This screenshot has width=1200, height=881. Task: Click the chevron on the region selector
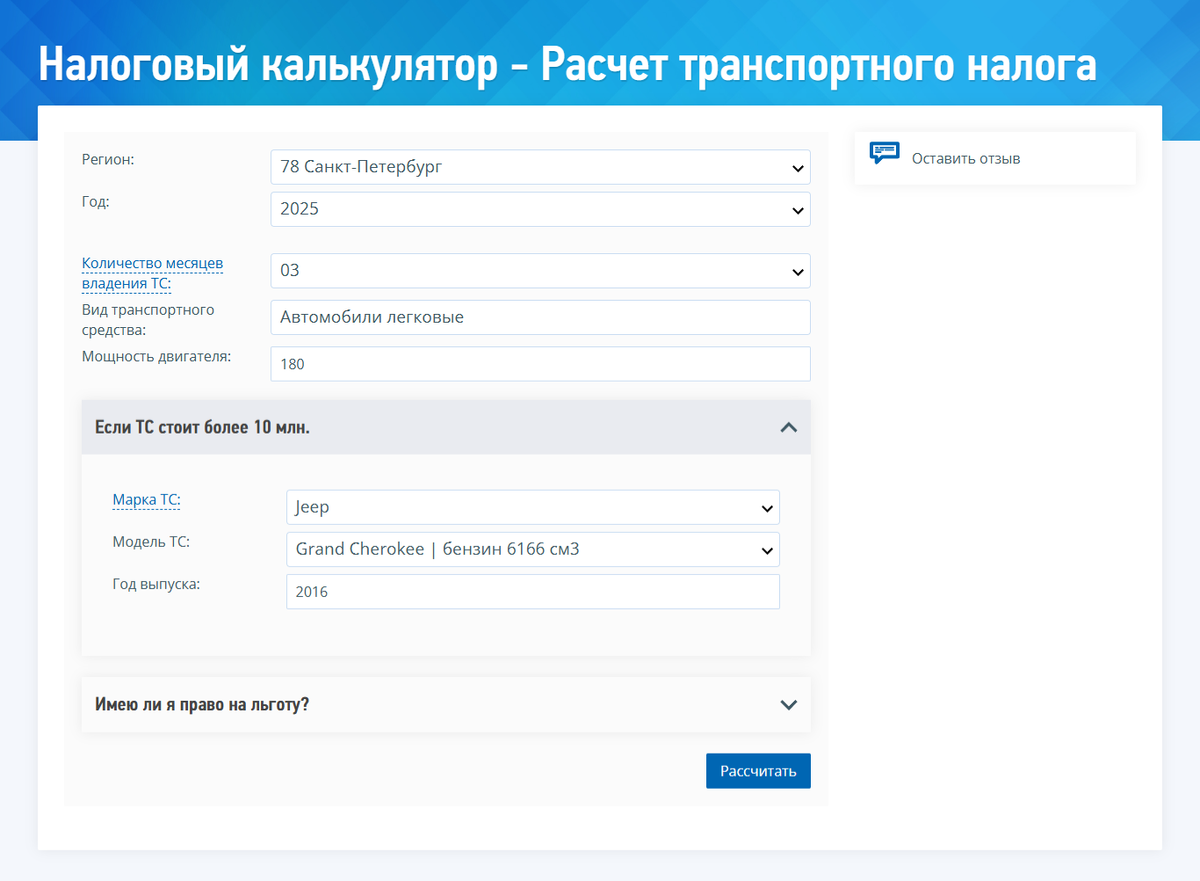pyautogui.click(x=797, y=167)
